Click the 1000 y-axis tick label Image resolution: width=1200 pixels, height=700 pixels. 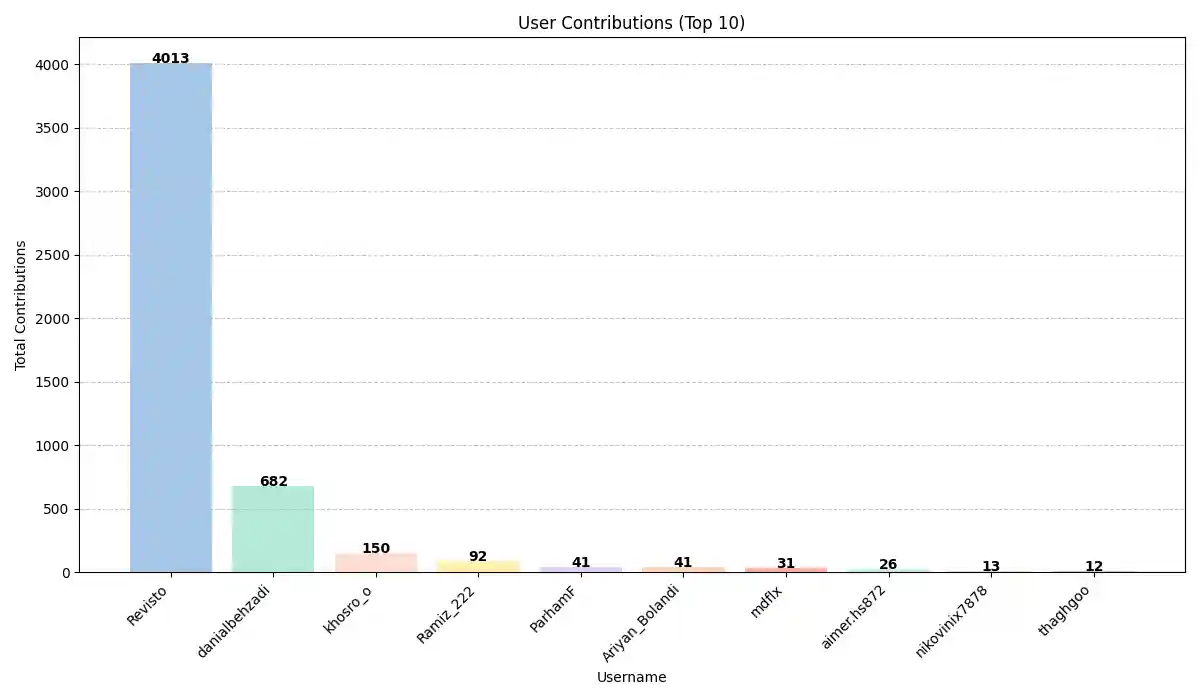pos(54,446)
